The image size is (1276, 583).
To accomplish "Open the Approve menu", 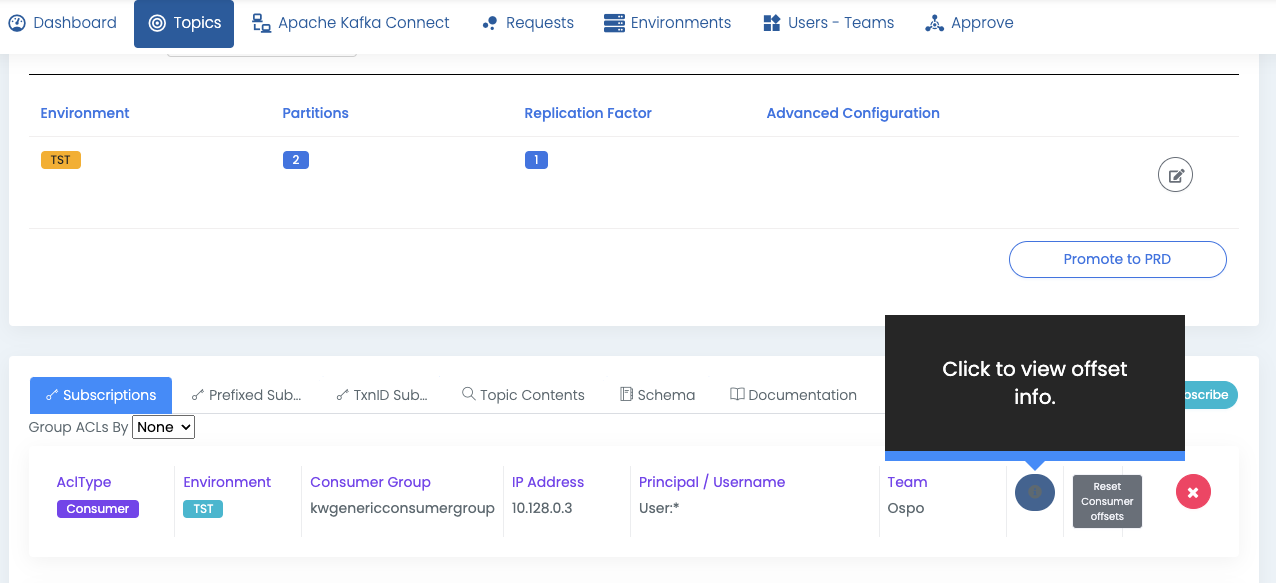I will [969, 23].
